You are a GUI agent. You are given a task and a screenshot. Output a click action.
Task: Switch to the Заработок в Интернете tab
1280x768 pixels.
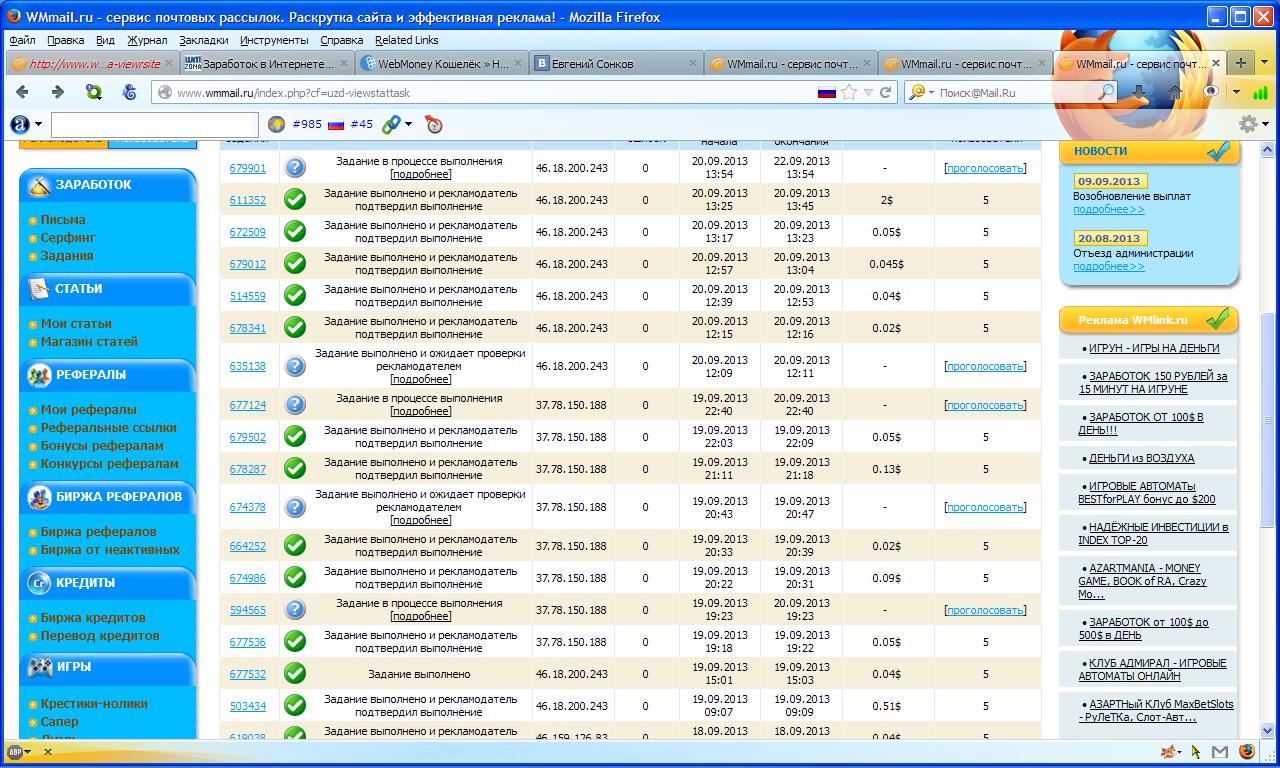(x=268, y=63)
